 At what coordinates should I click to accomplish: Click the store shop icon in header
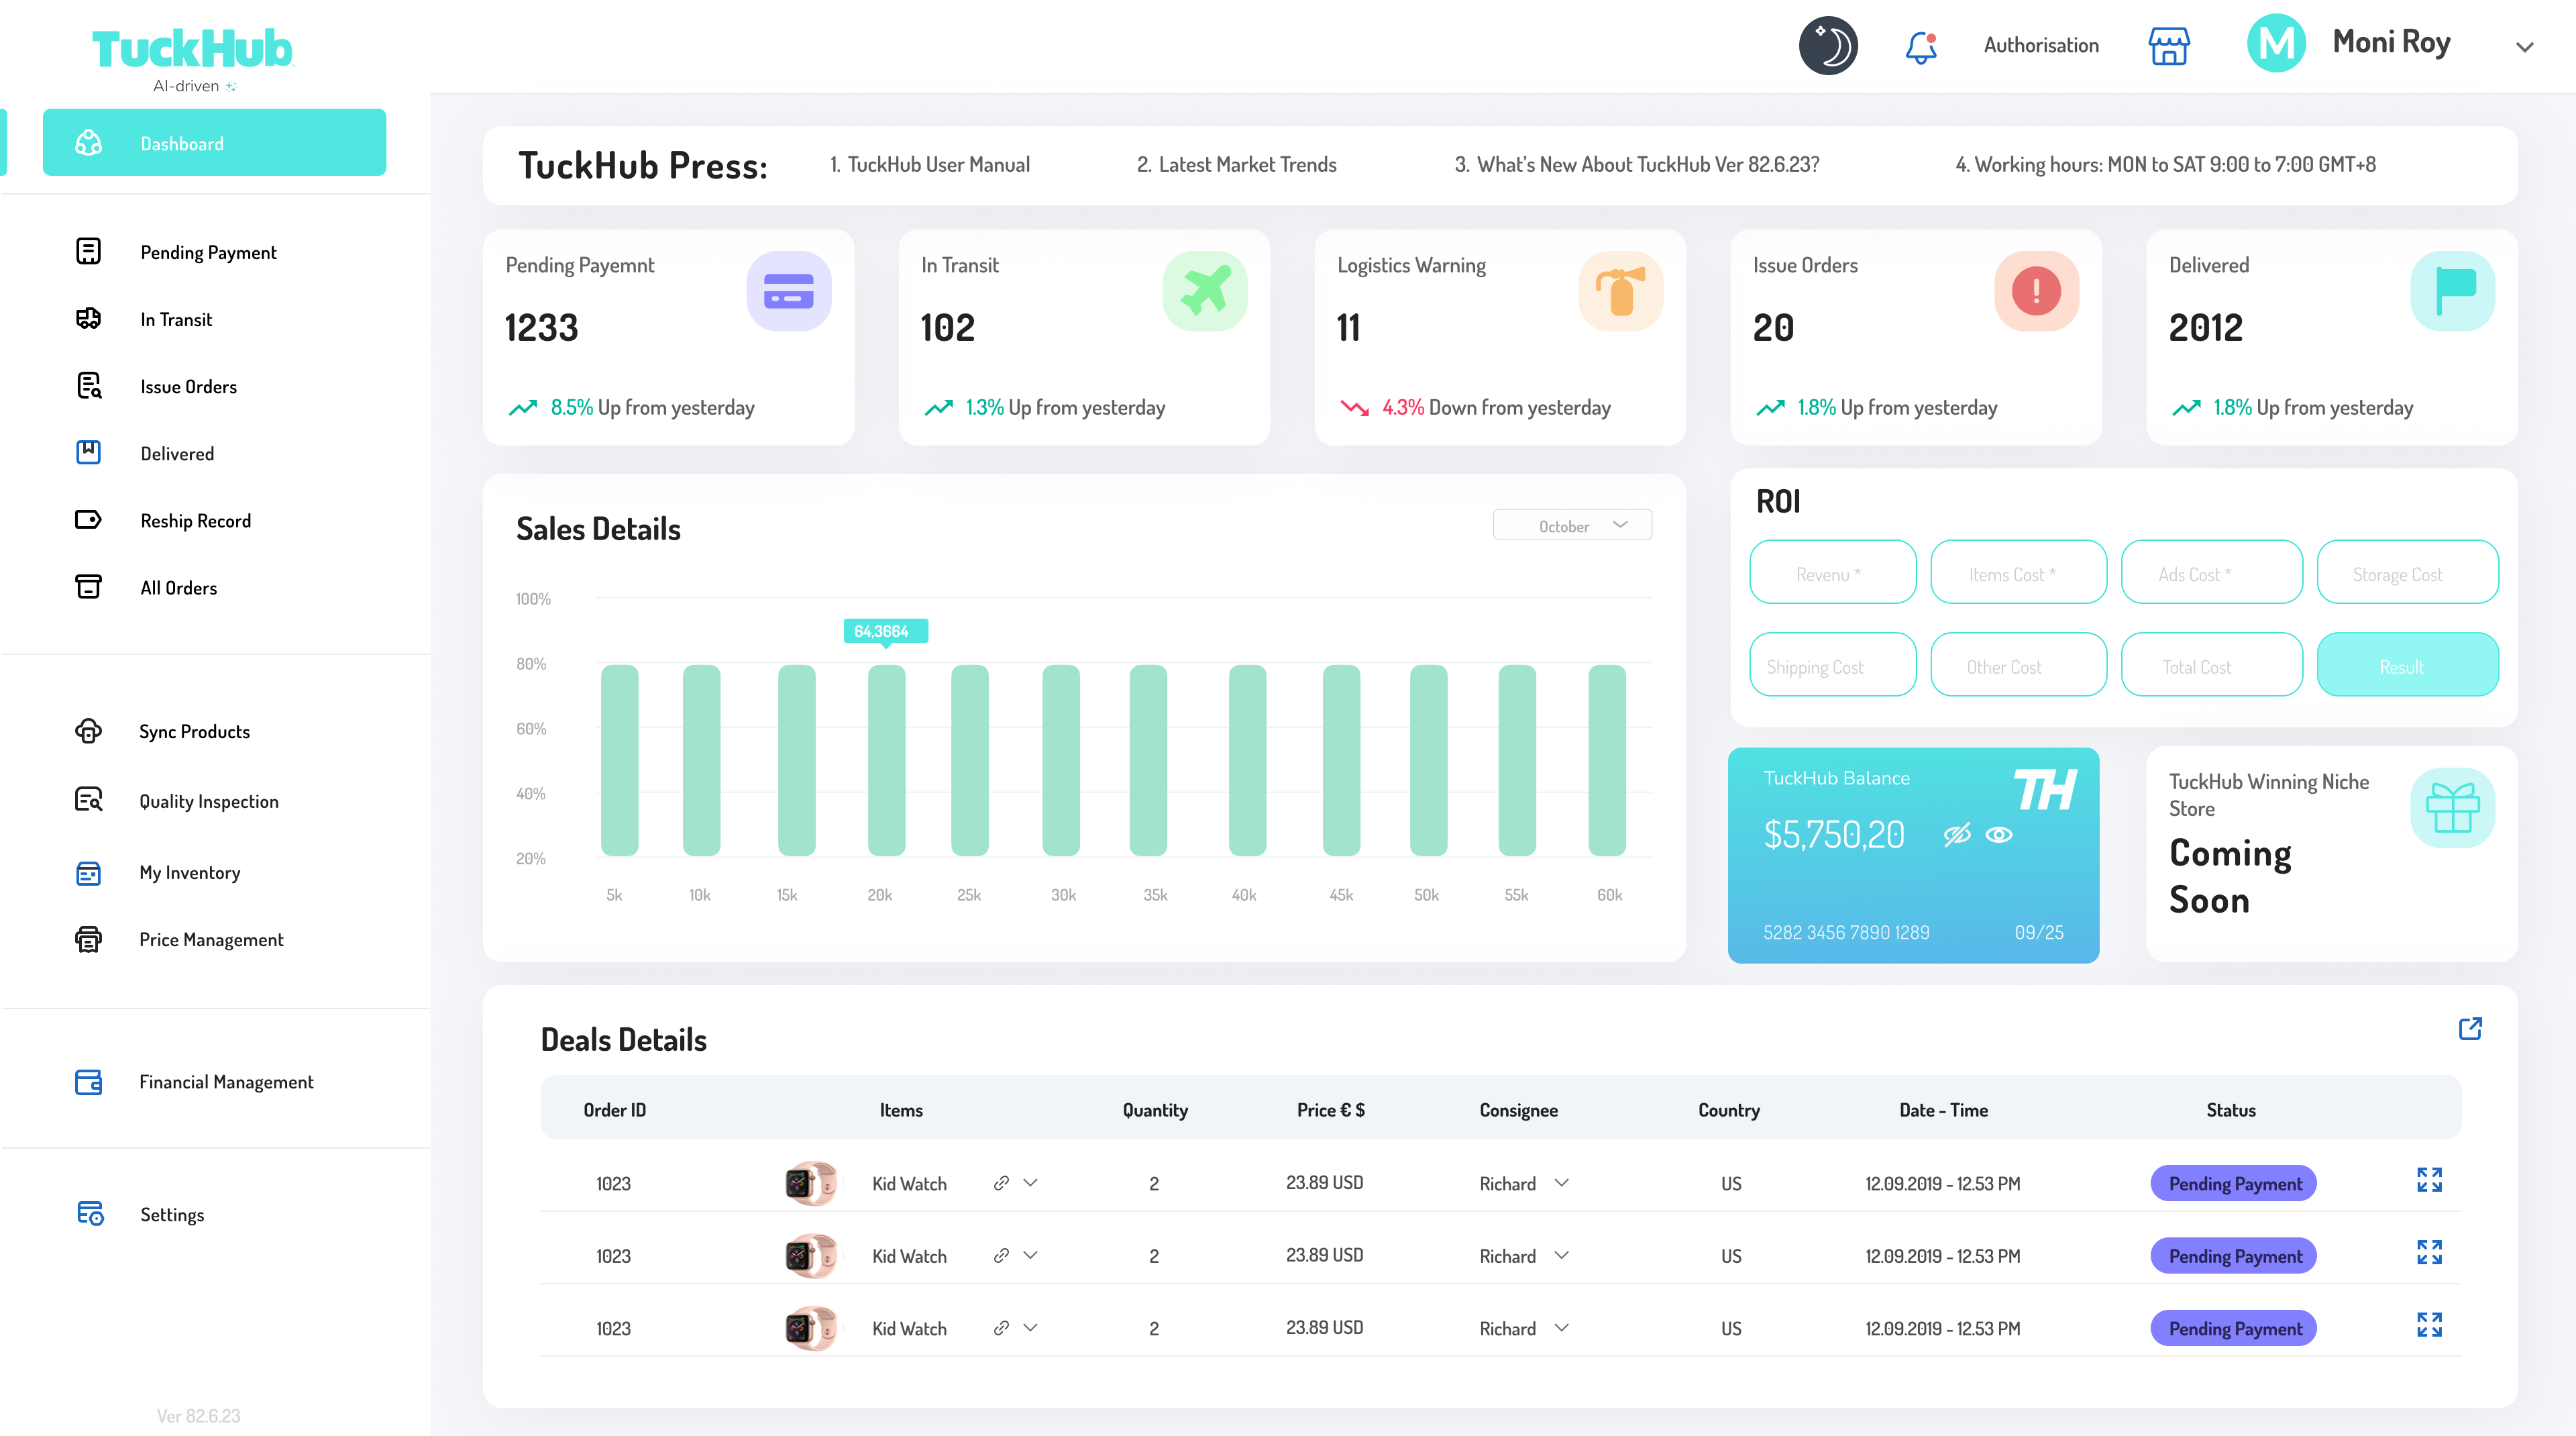point(2169,46)
